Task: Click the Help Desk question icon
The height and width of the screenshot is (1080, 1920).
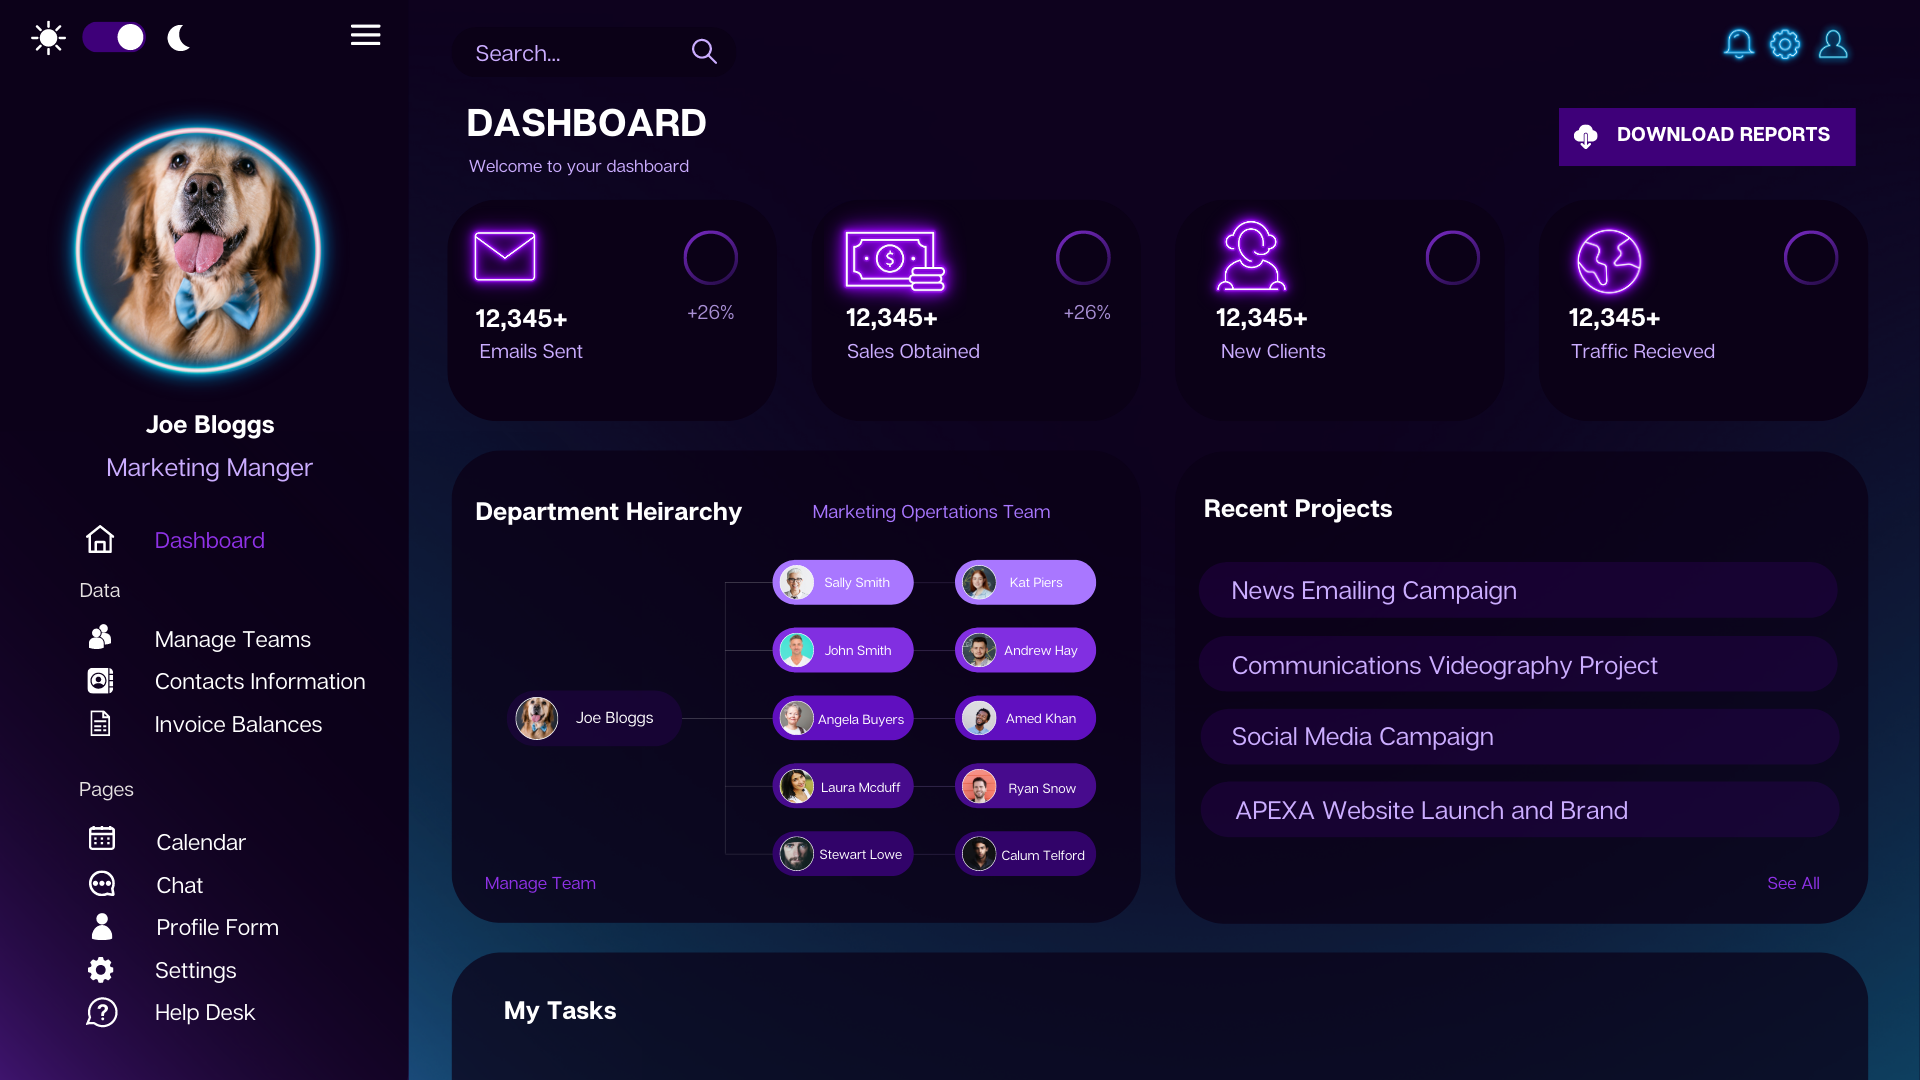Action: pos(102,1012)
